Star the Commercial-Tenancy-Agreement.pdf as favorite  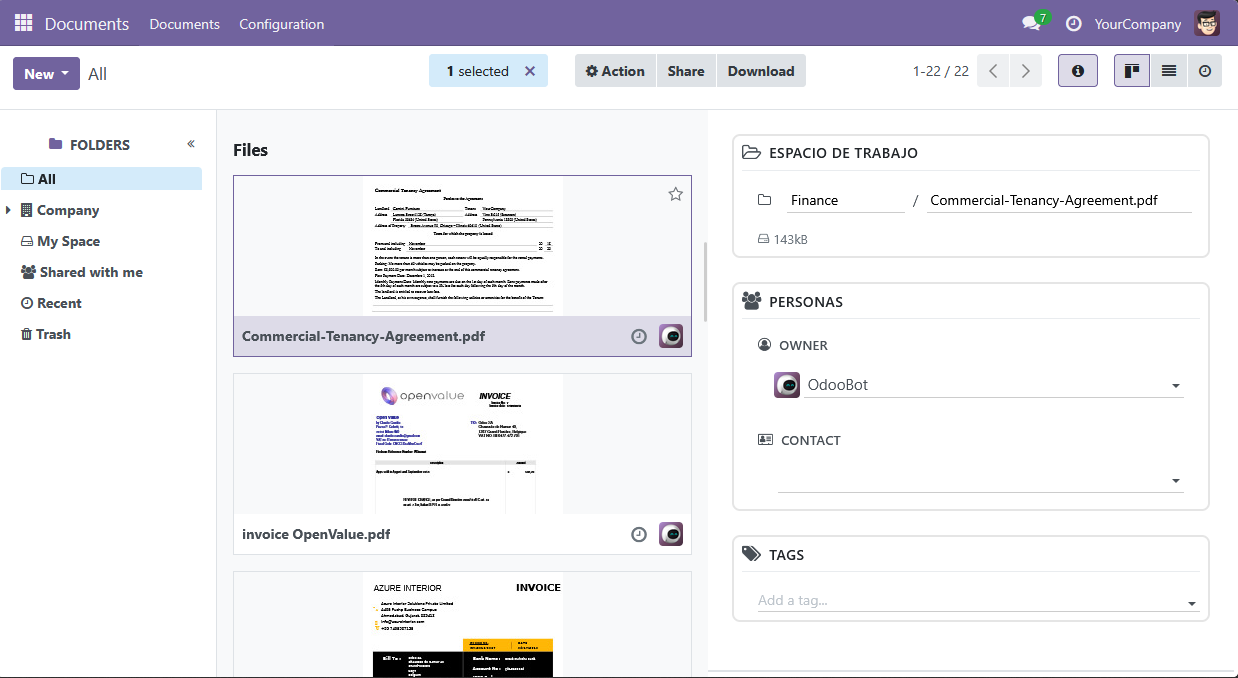pos(675,194)
